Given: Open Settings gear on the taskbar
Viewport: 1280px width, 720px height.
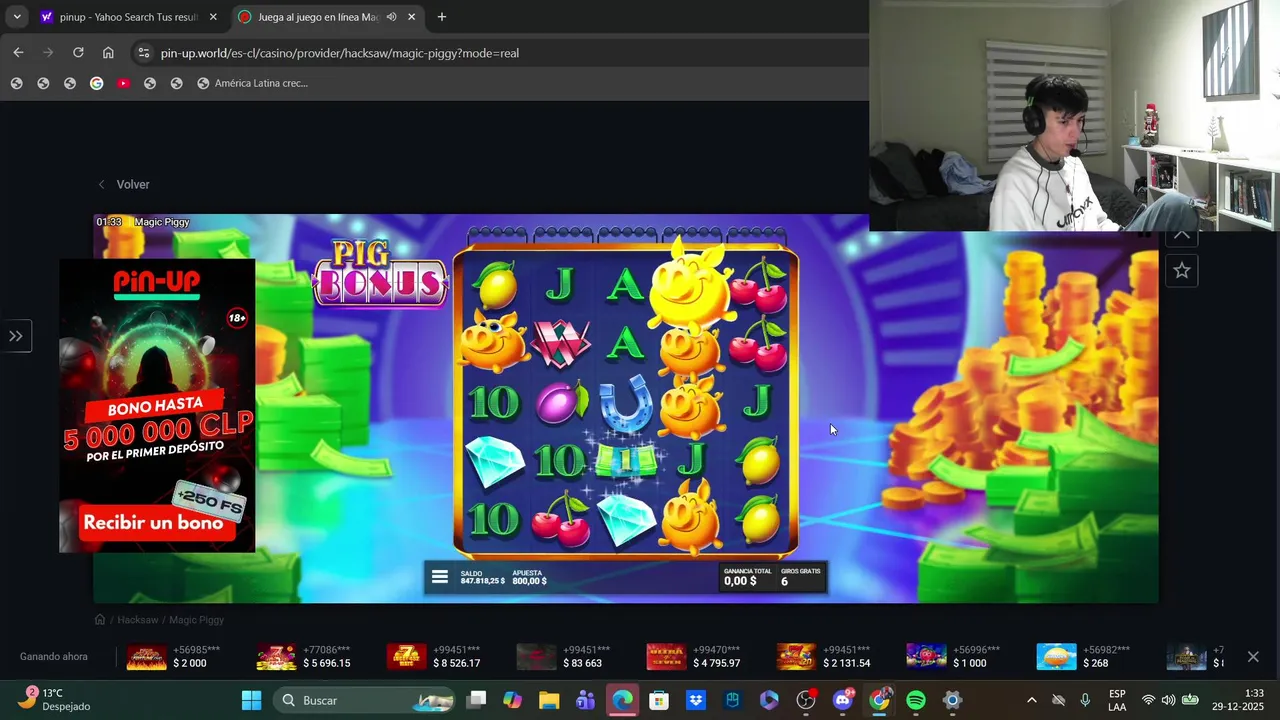Looking at the screenshot, I should pyautogui.click(x=953, y=700).
